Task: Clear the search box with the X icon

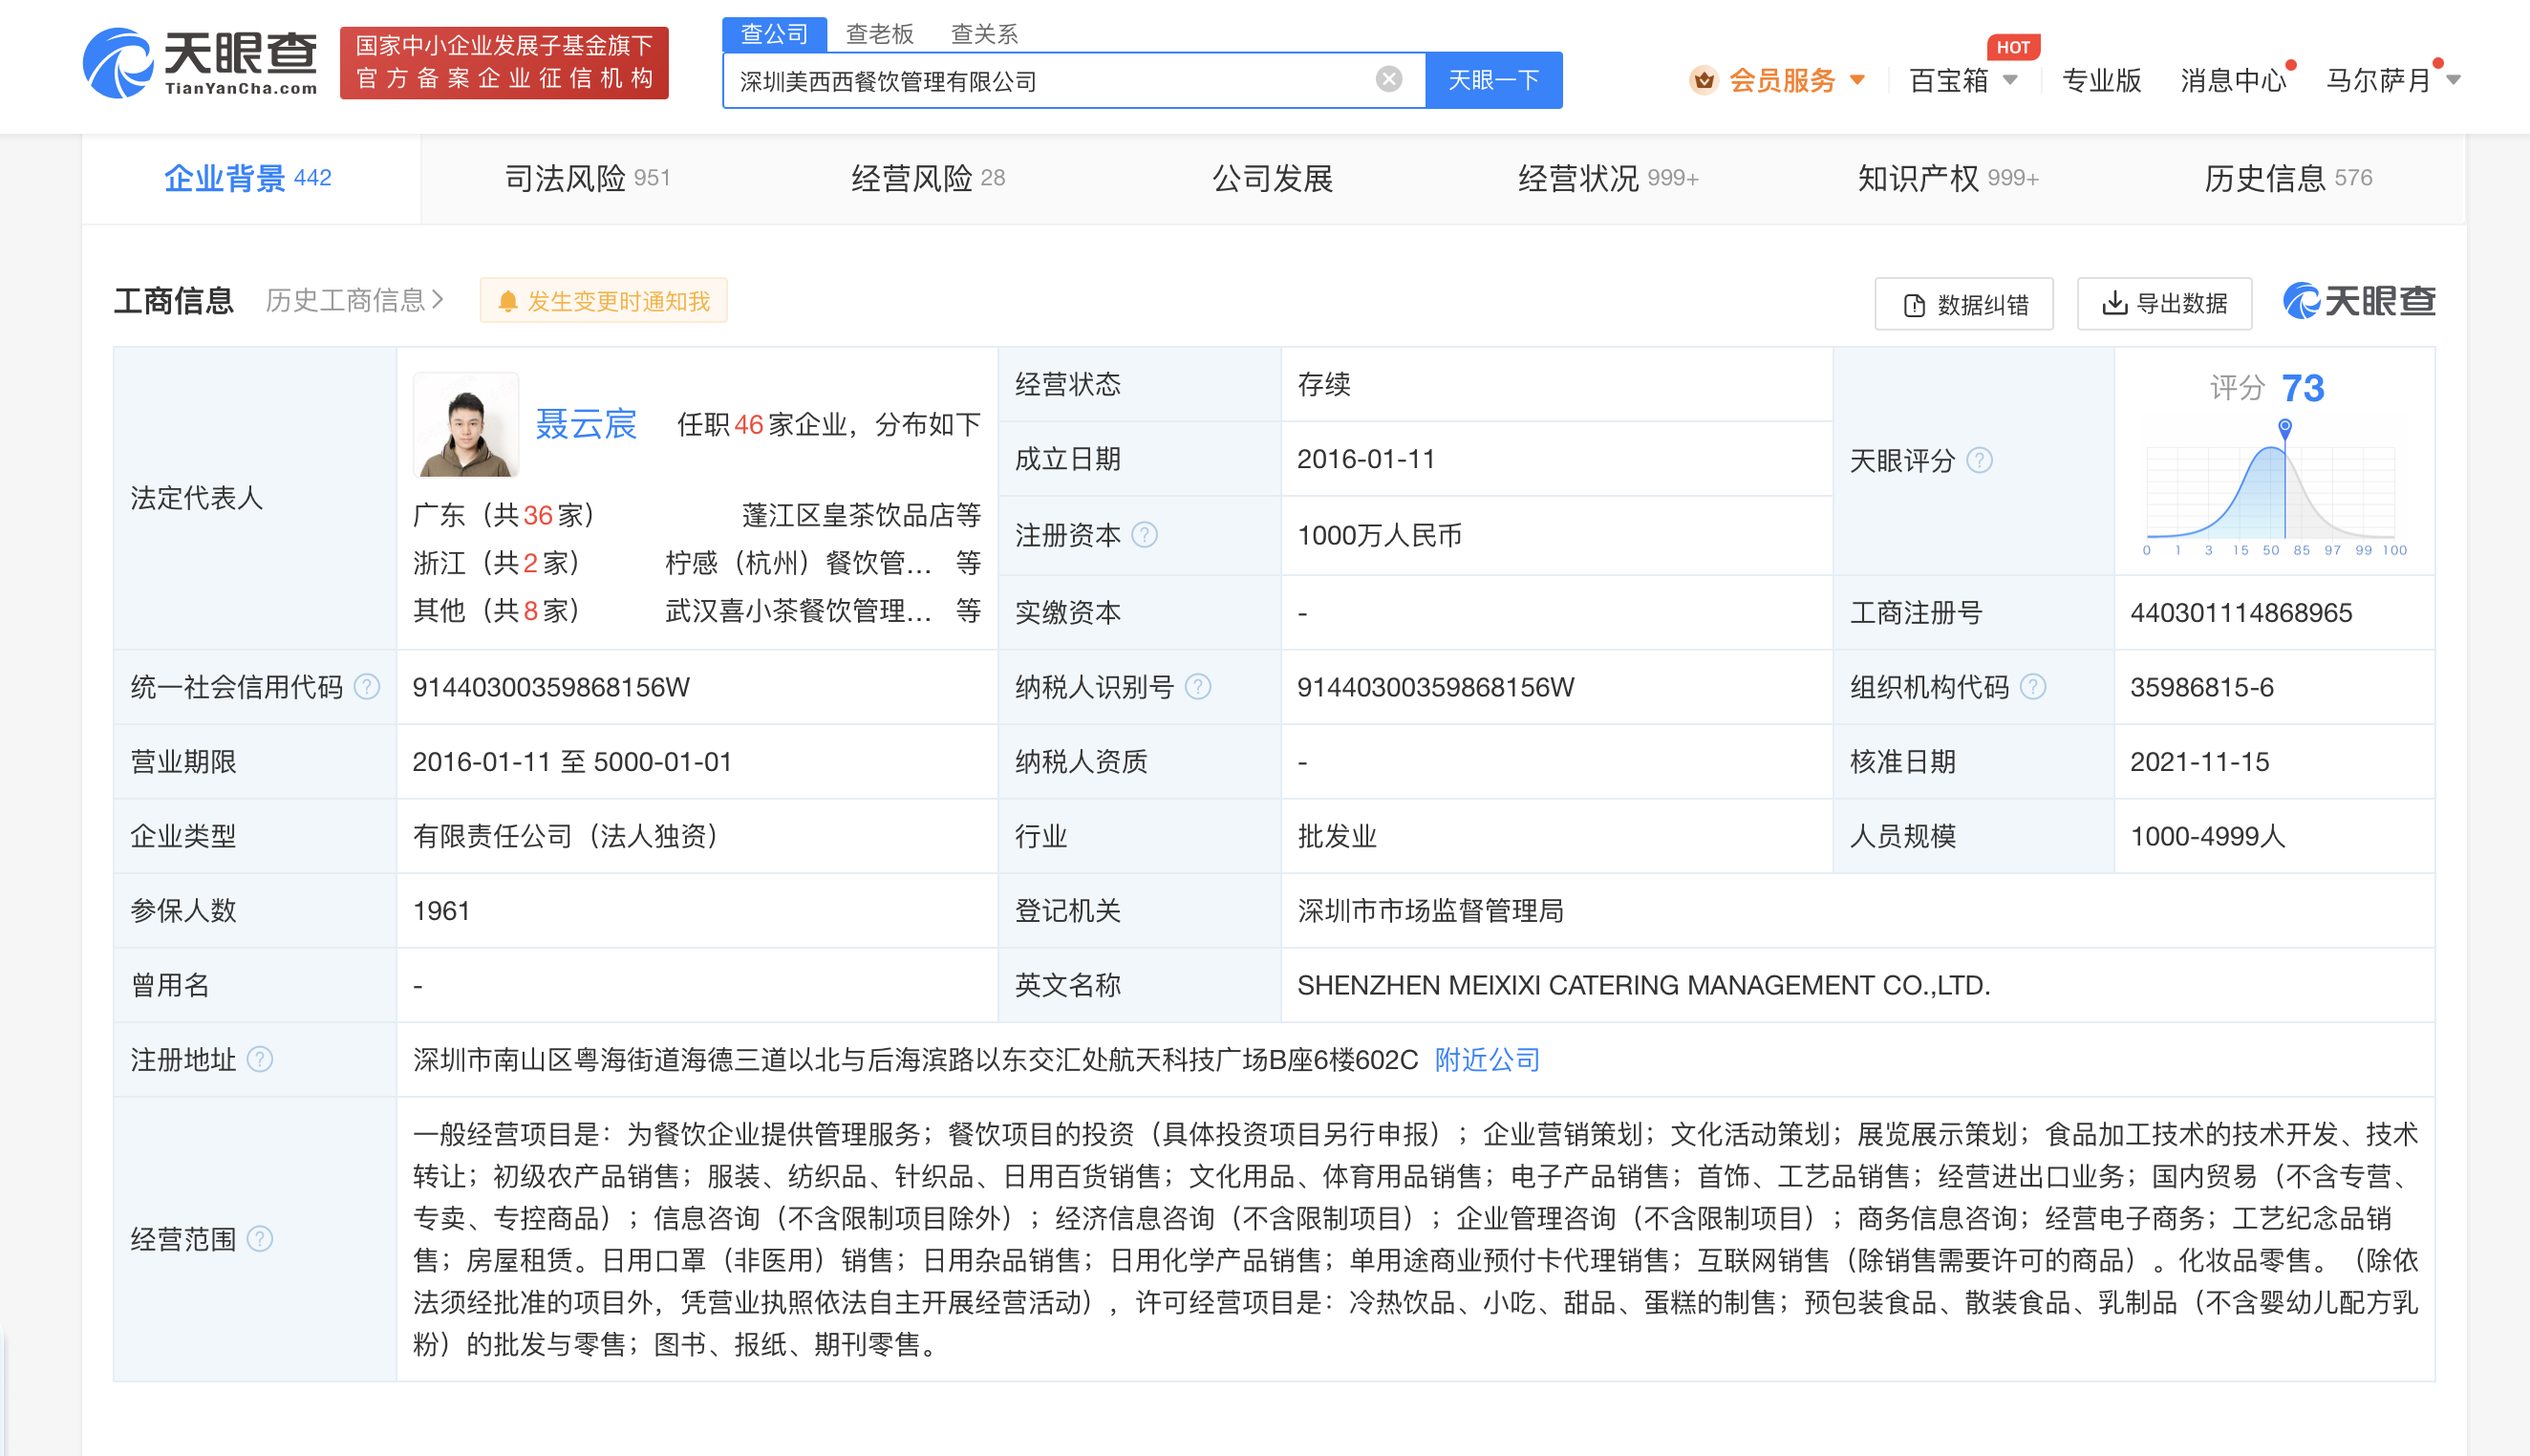Action: click(1388, 79)
